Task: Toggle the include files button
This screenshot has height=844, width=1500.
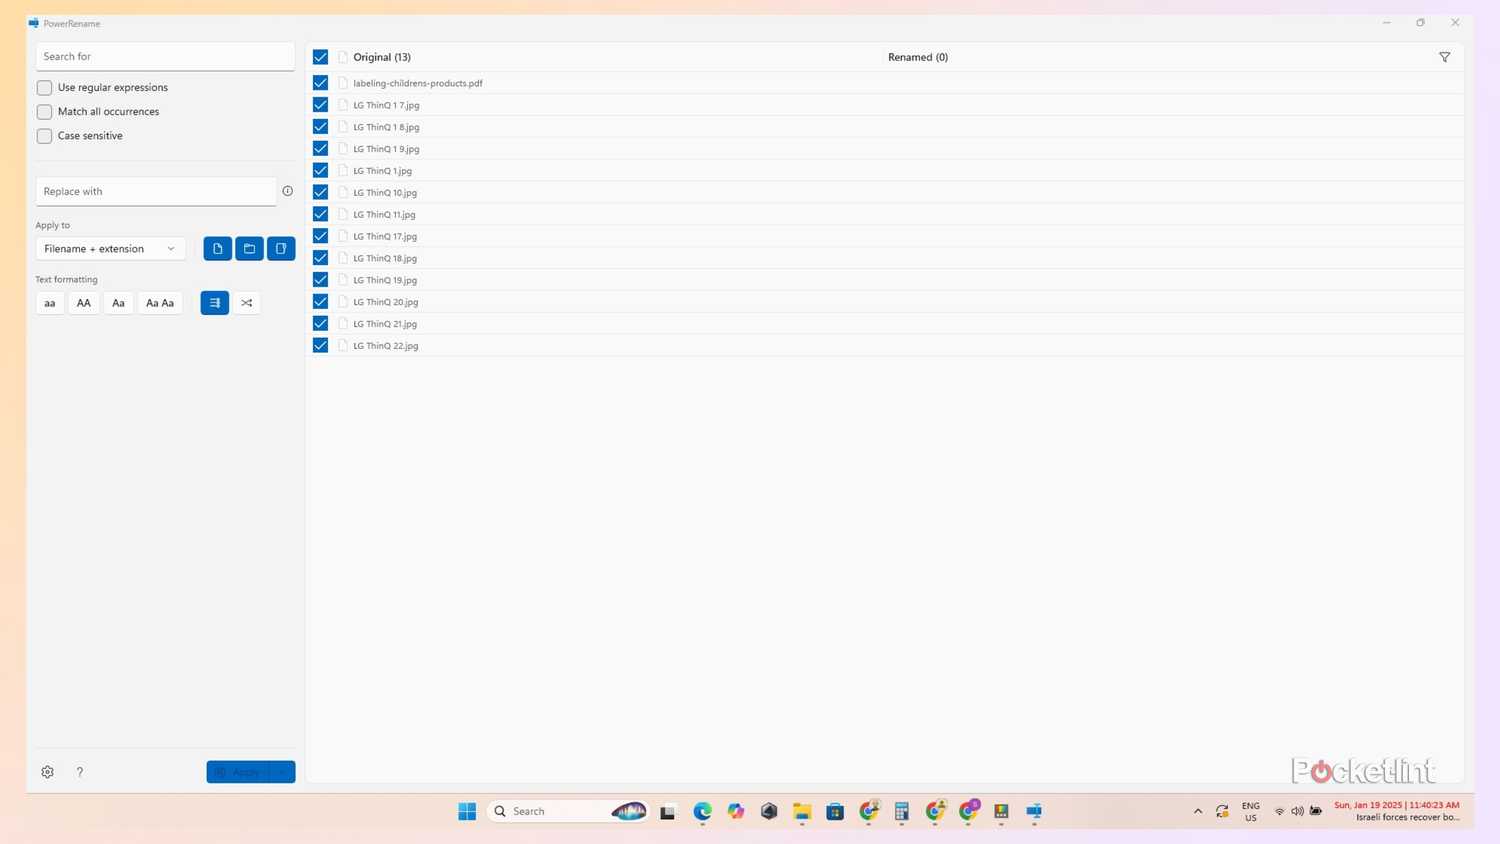Action: (217, 248)
